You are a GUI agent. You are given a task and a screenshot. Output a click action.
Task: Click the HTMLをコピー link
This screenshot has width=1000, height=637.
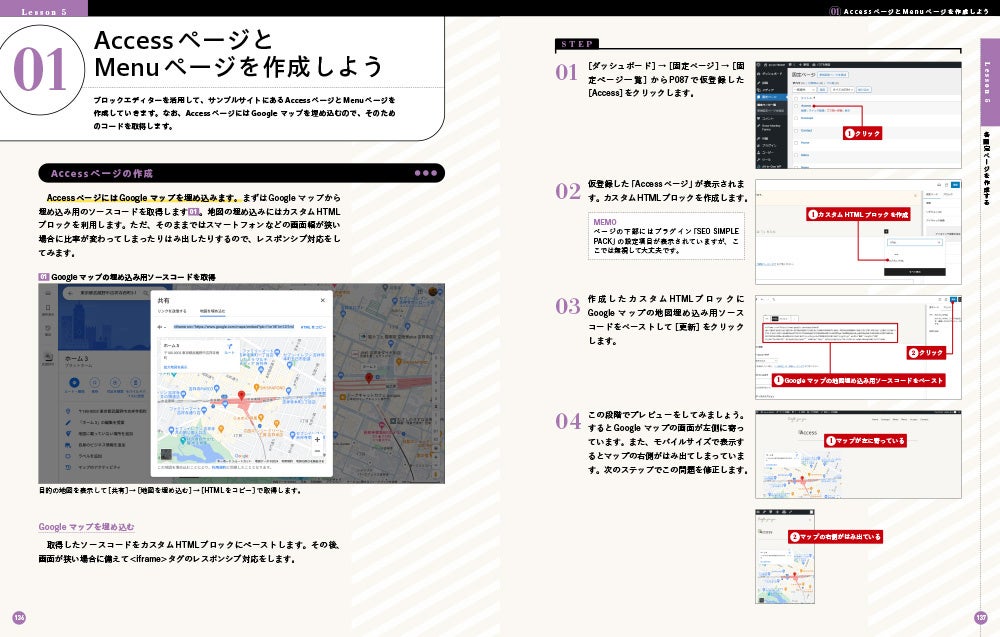[x=312, y=327]
